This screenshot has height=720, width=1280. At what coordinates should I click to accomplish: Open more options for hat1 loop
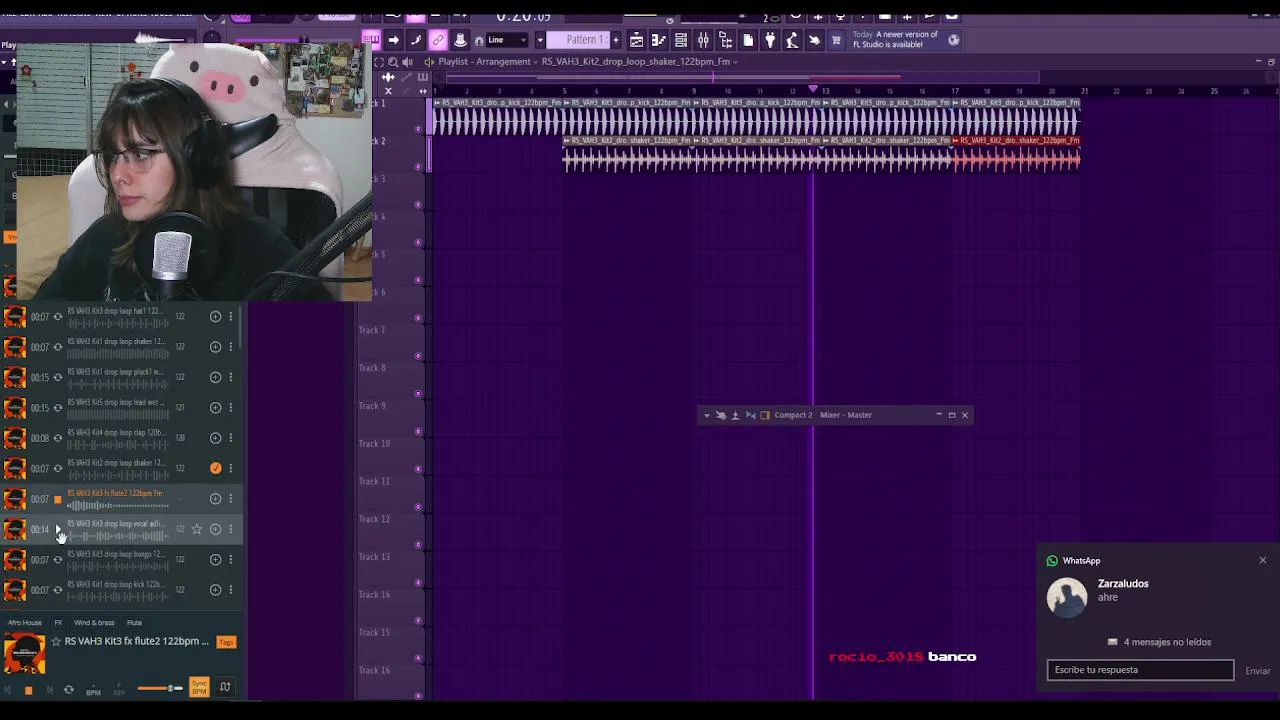230,317
